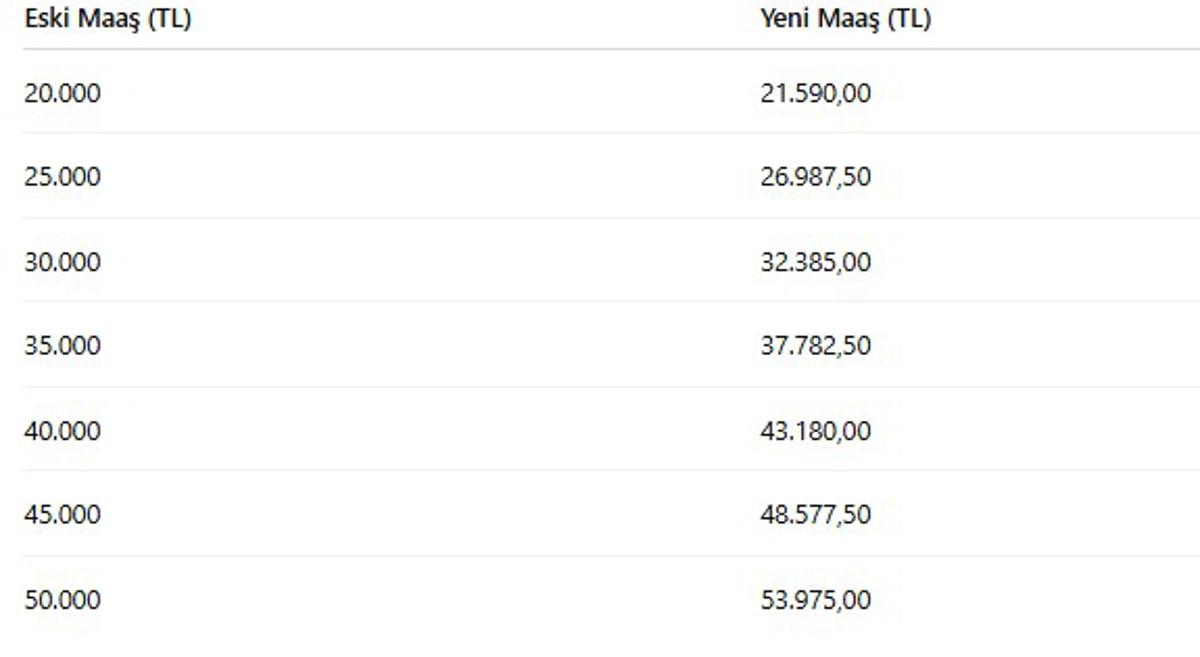Choose the 35.000 old salary entry
The width and height of the screenshot is (1200, 657).
[x=62, y=346]
